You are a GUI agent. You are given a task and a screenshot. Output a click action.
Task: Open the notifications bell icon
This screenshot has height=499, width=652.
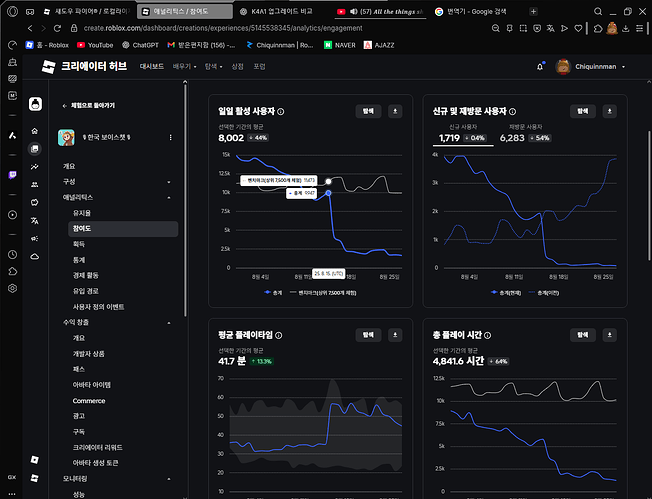pyautogui.click(x=540, y=67)
